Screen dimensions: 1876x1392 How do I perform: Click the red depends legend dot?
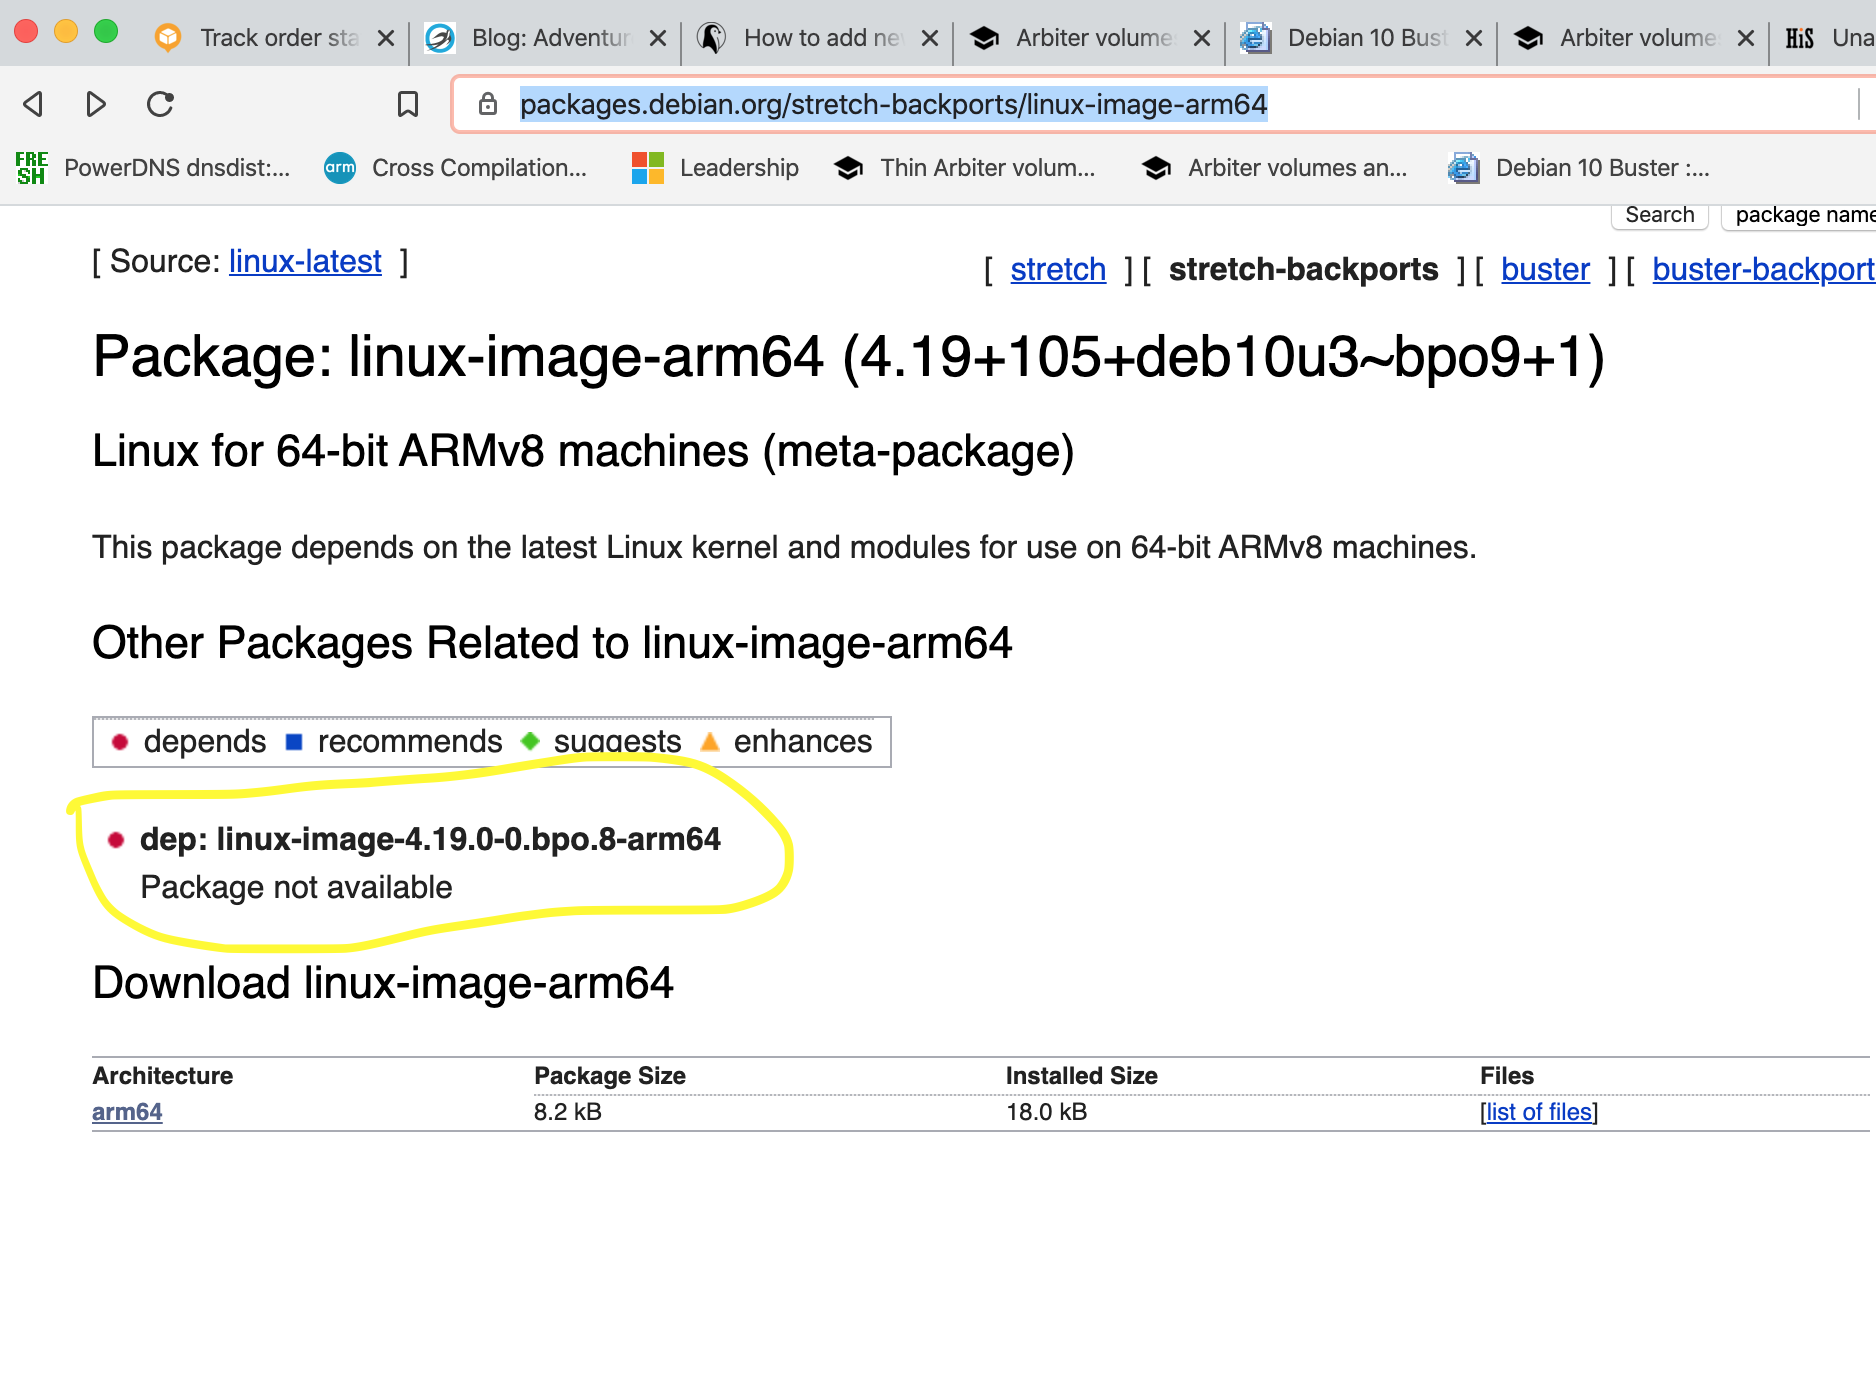(120, 742)
